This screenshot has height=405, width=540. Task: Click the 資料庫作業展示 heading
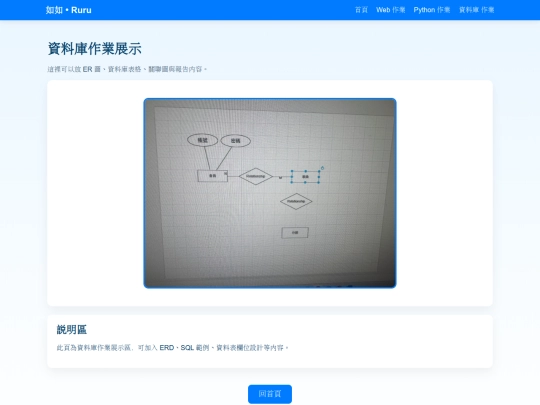click(95, 49)
